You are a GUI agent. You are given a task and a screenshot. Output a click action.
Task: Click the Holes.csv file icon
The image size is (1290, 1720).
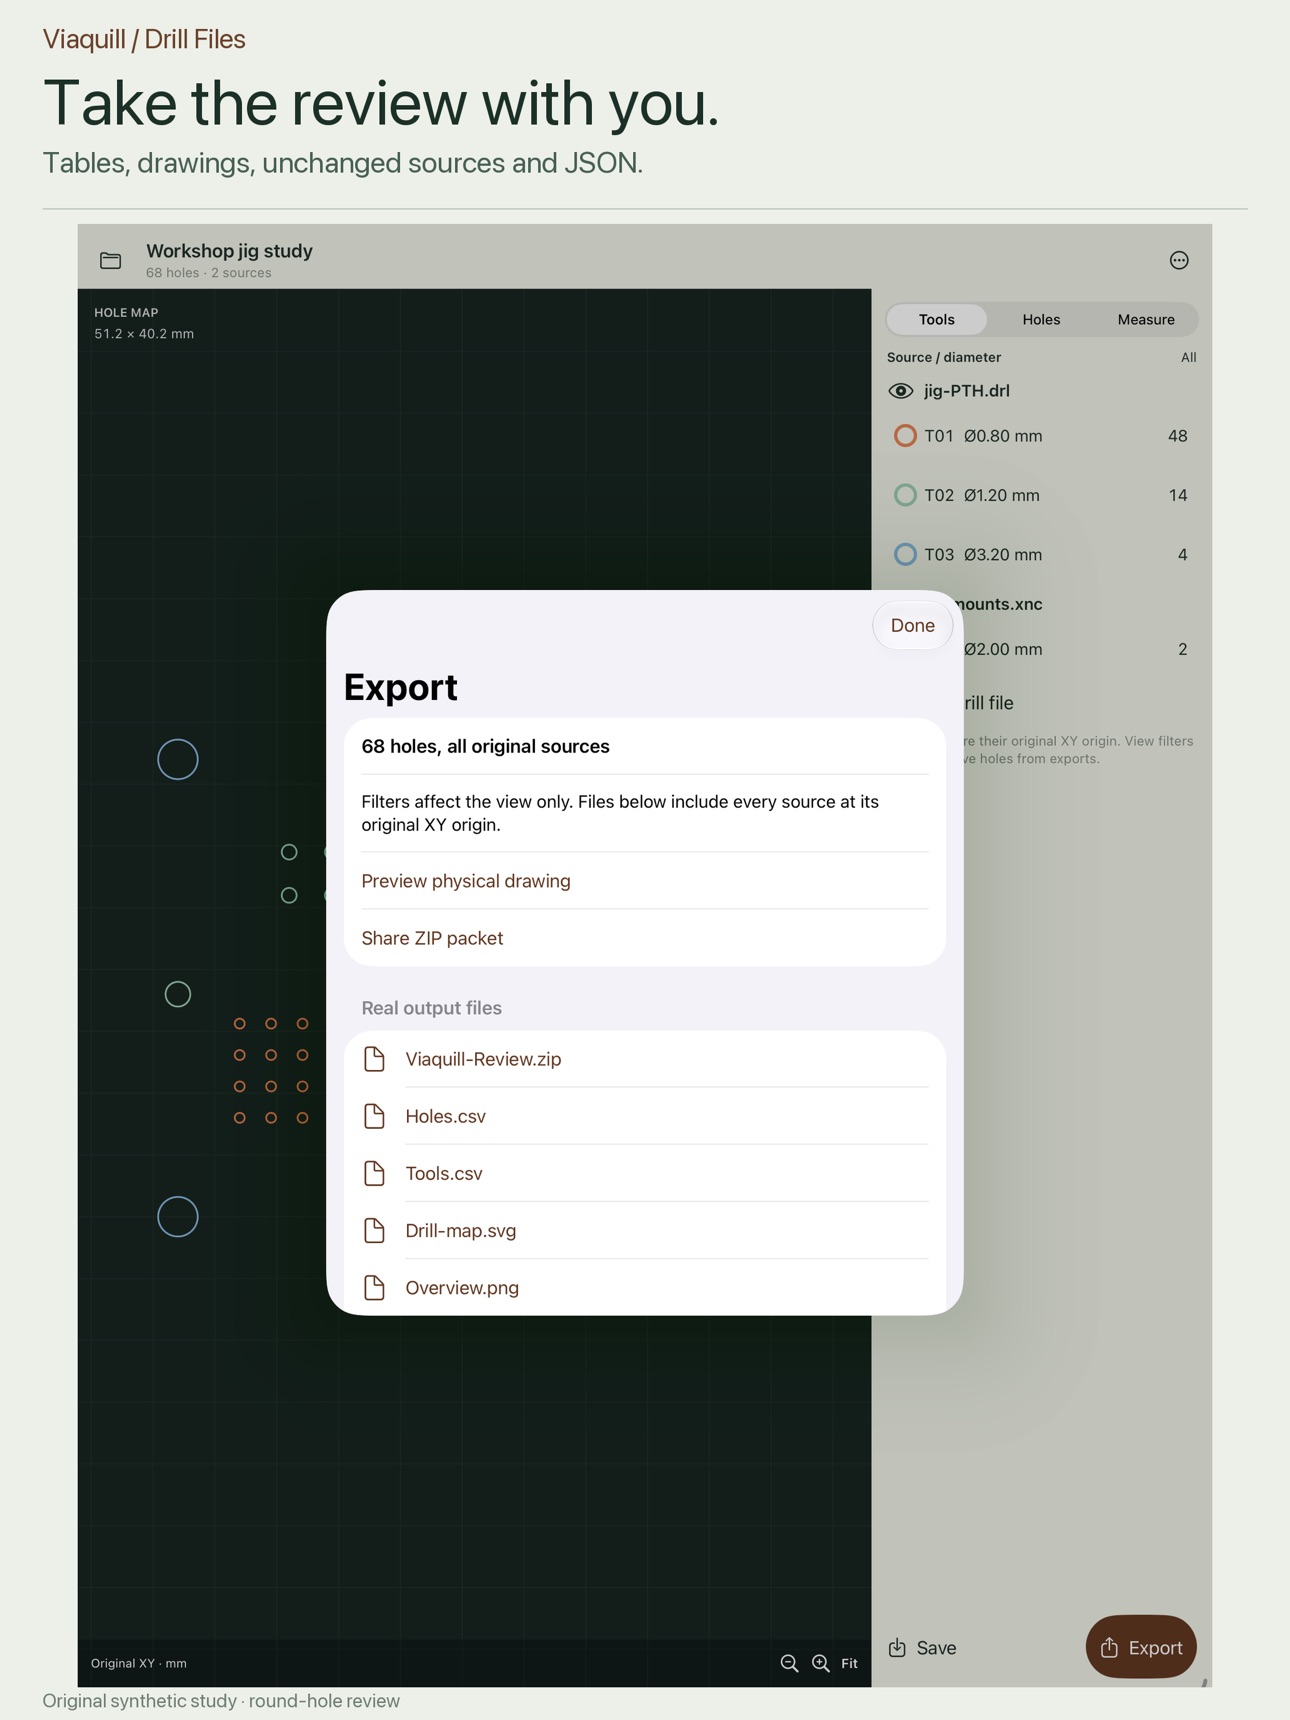pos(374,1116)
